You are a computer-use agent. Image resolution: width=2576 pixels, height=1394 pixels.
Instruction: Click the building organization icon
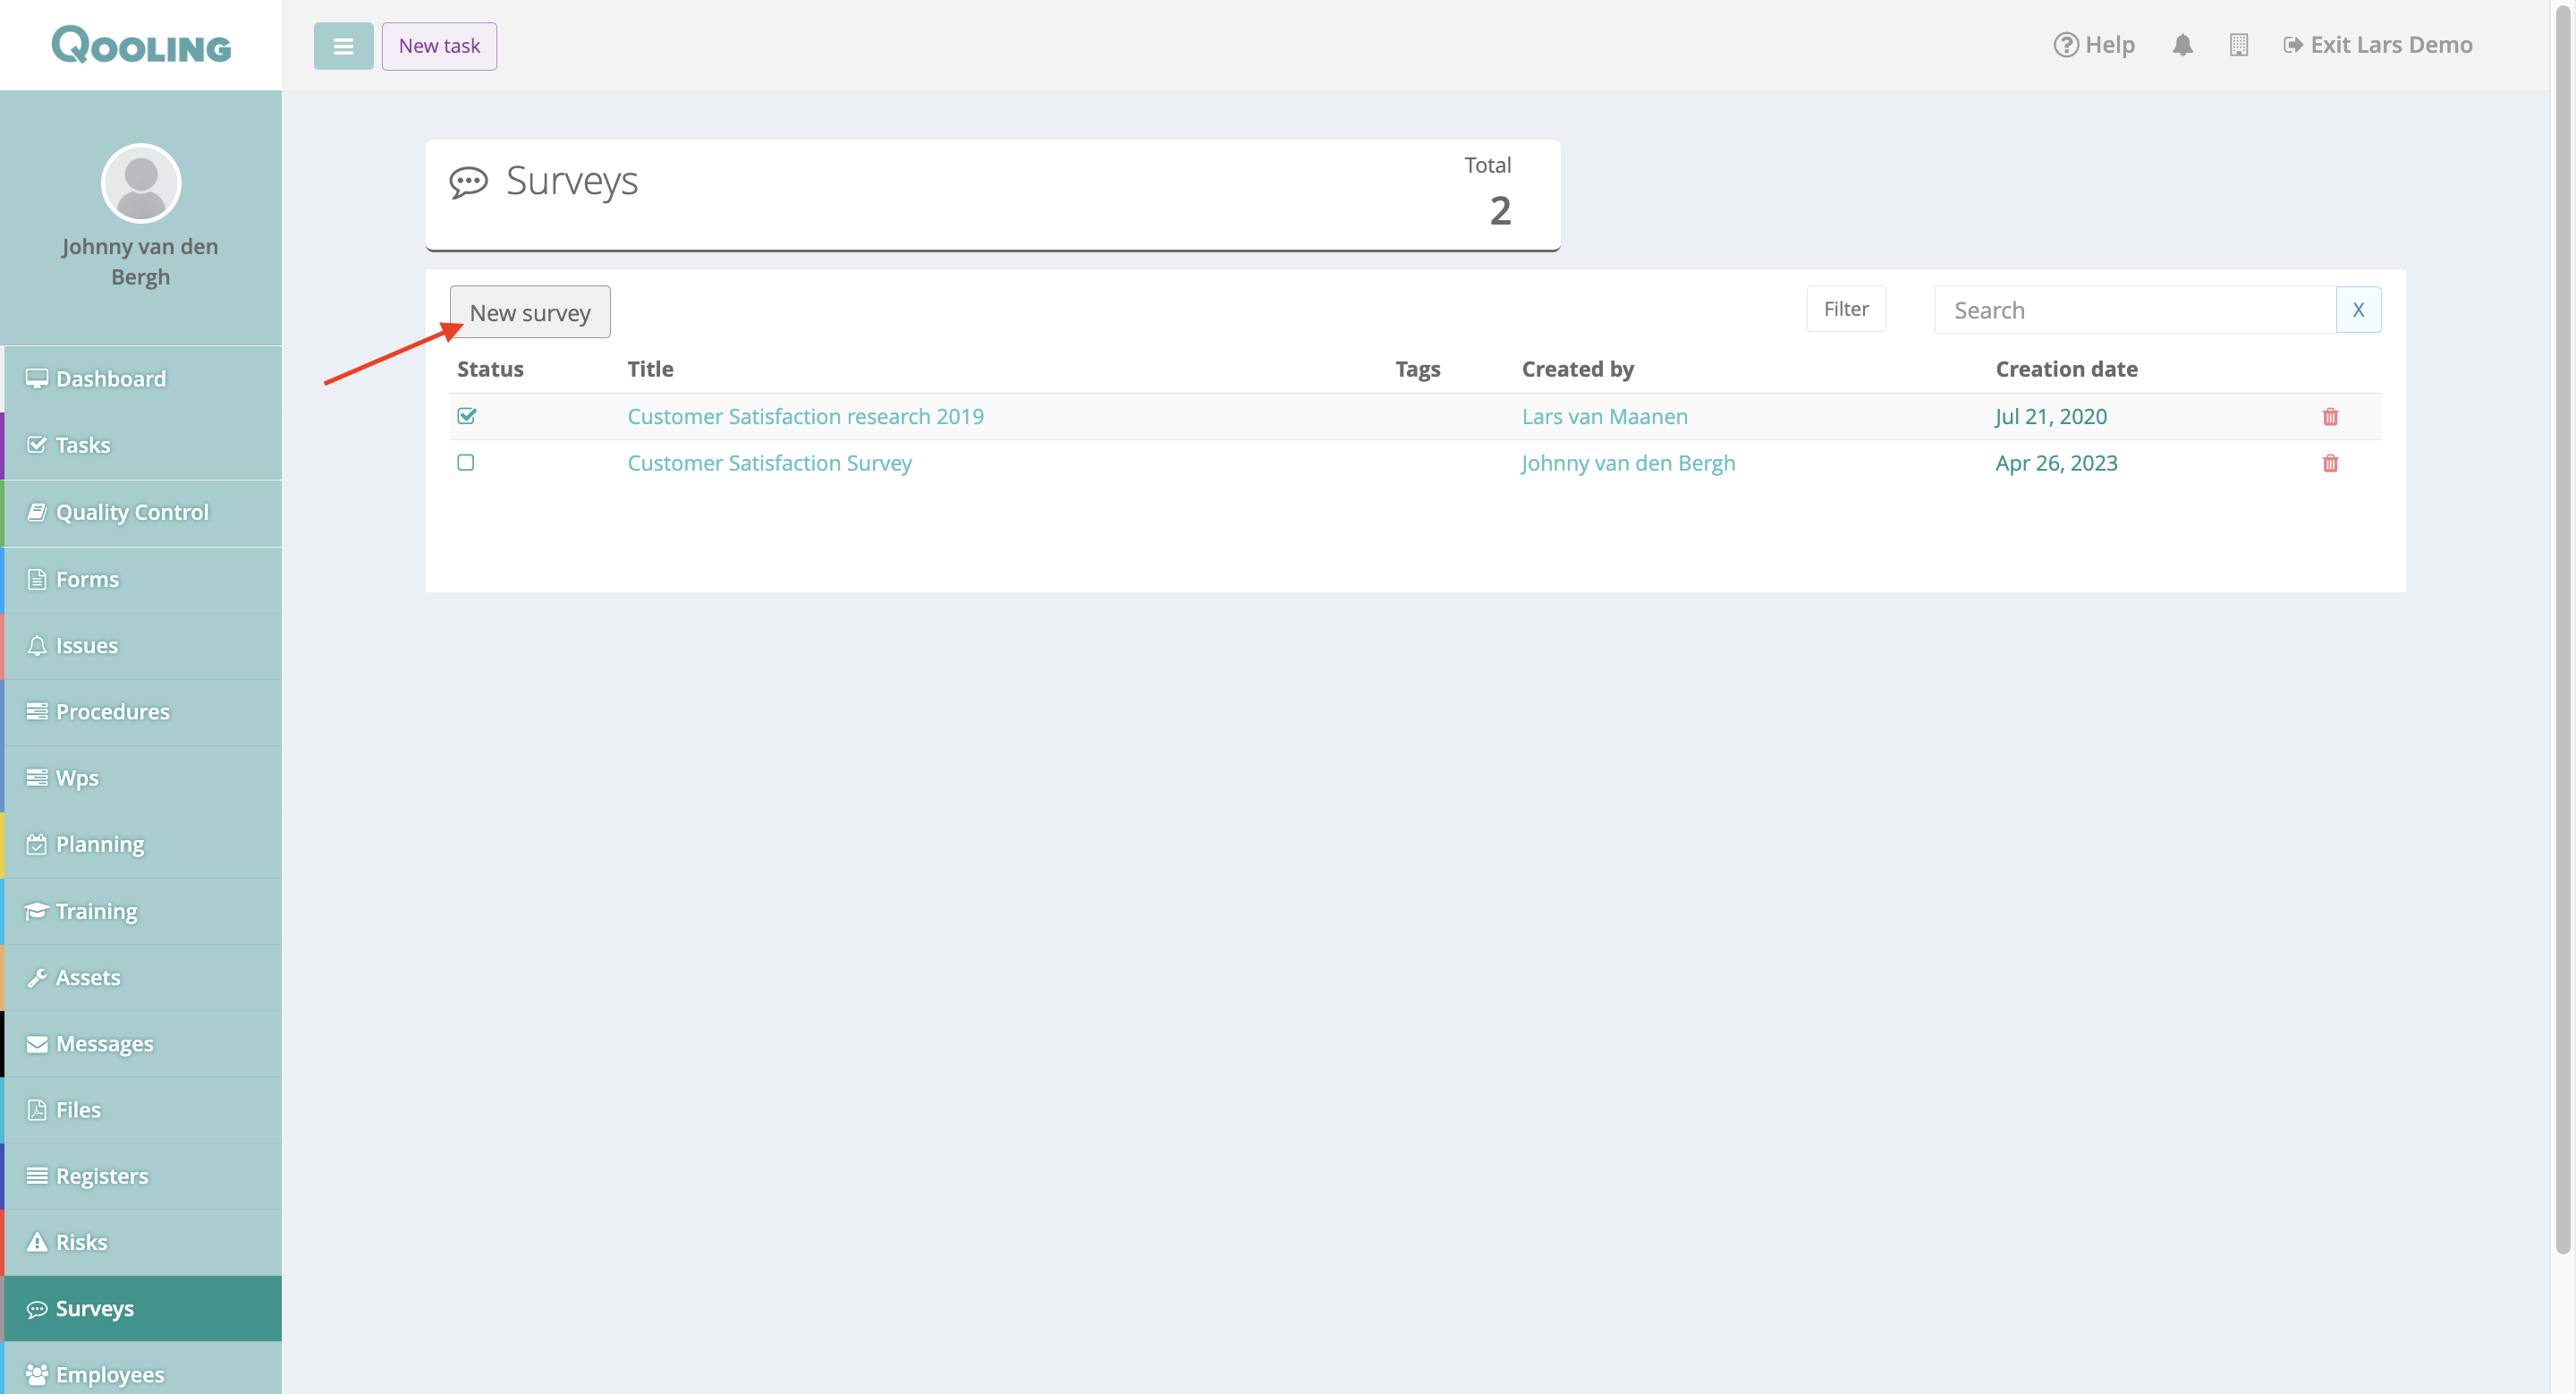tap(2238, 45)
